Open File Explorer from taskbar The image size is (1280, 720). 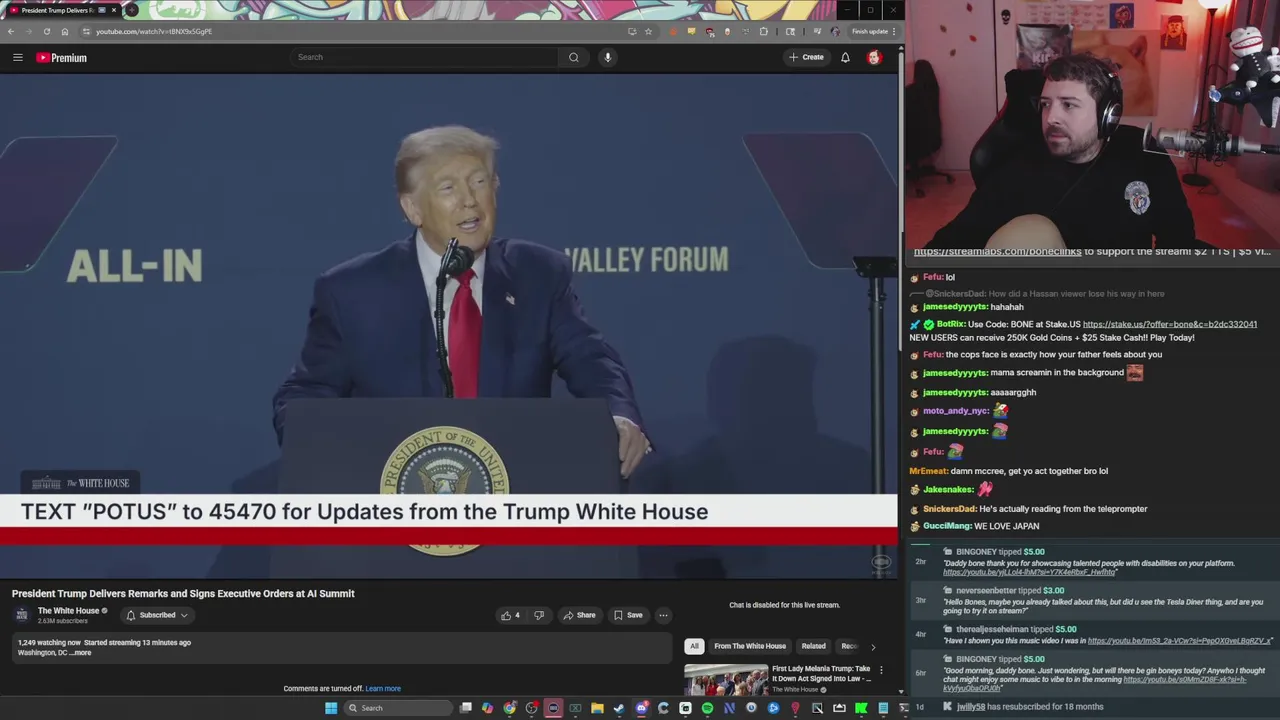coord(597,708)
